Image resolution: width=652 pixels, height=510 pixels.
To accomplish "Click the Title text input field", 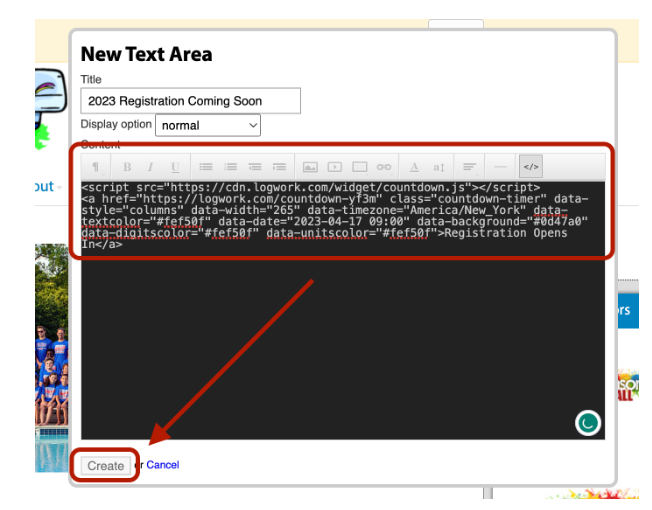I will [190, 101].
